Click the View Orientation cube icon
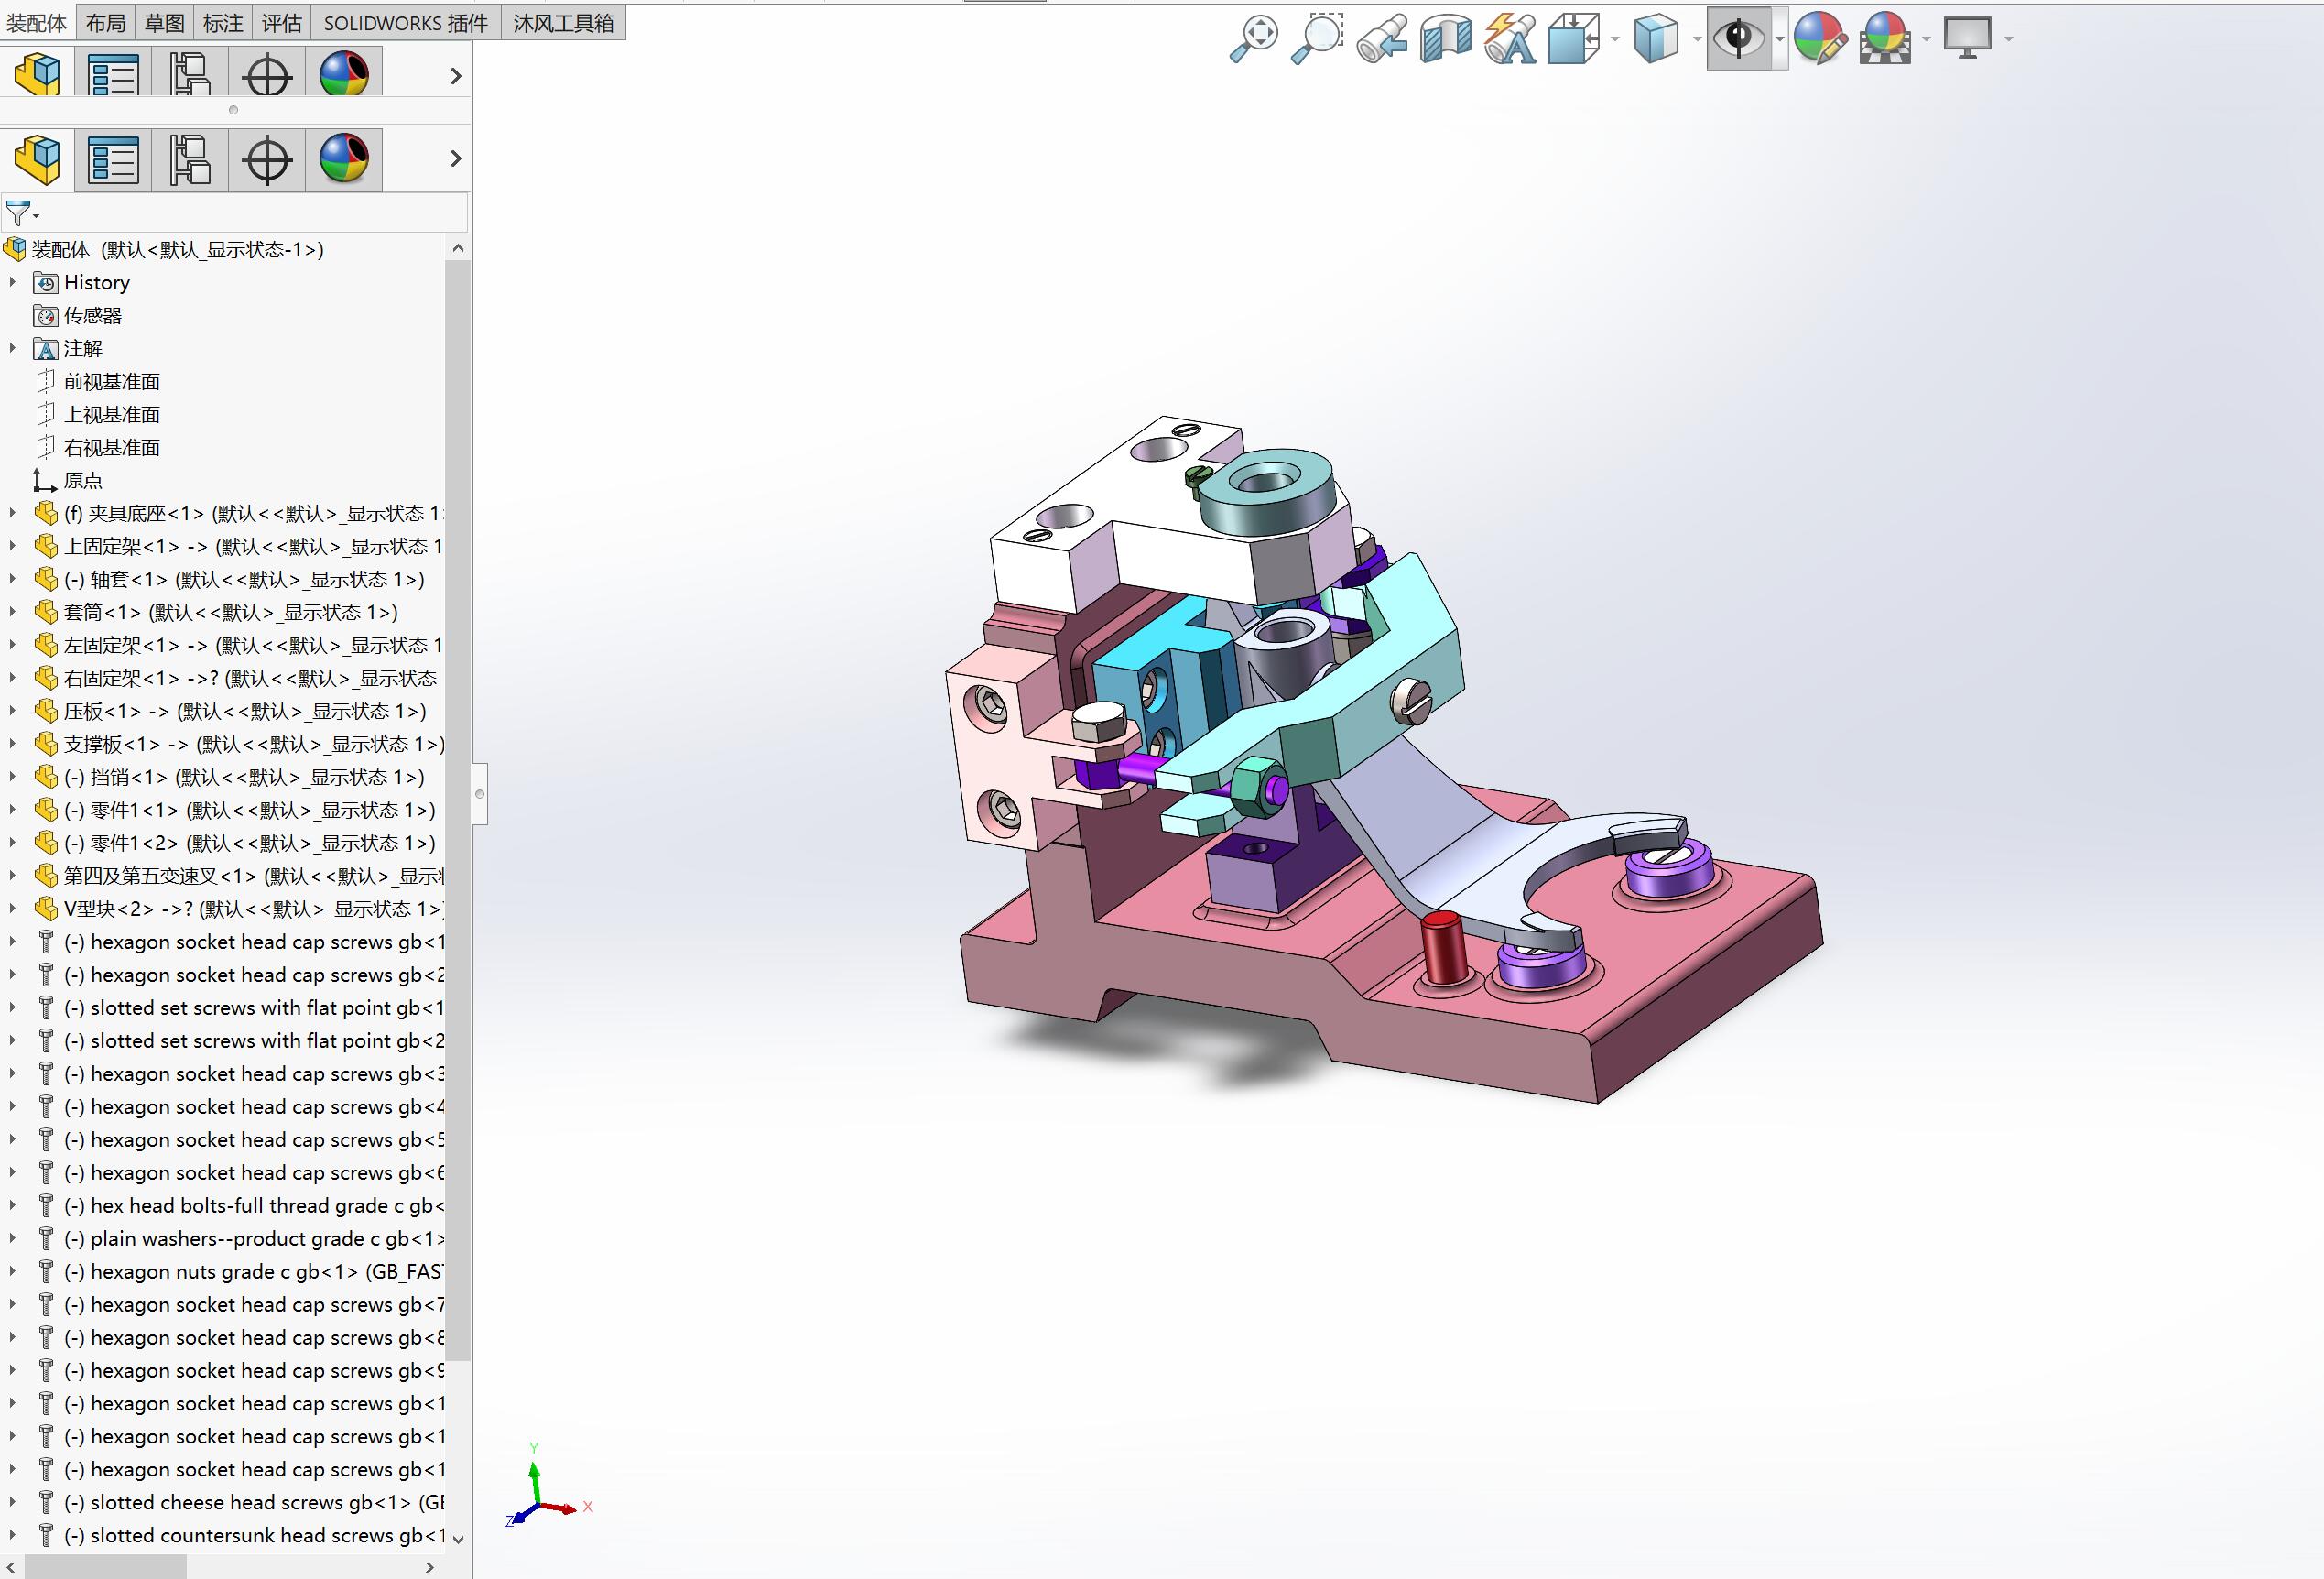The height and width of the screenshot is (1579, 2324). (1574, 39)
